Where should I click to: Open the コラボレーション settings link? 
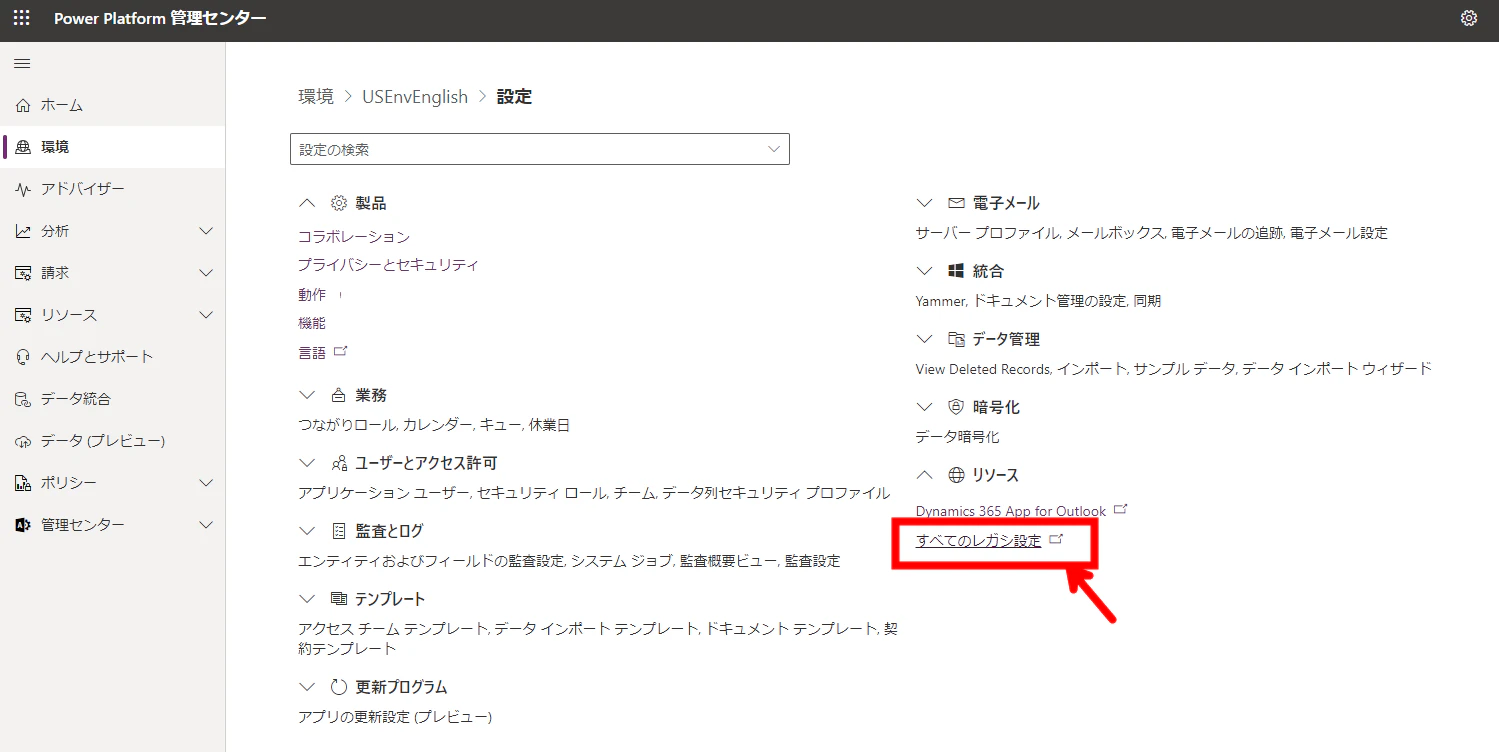[x=354, y=237]
